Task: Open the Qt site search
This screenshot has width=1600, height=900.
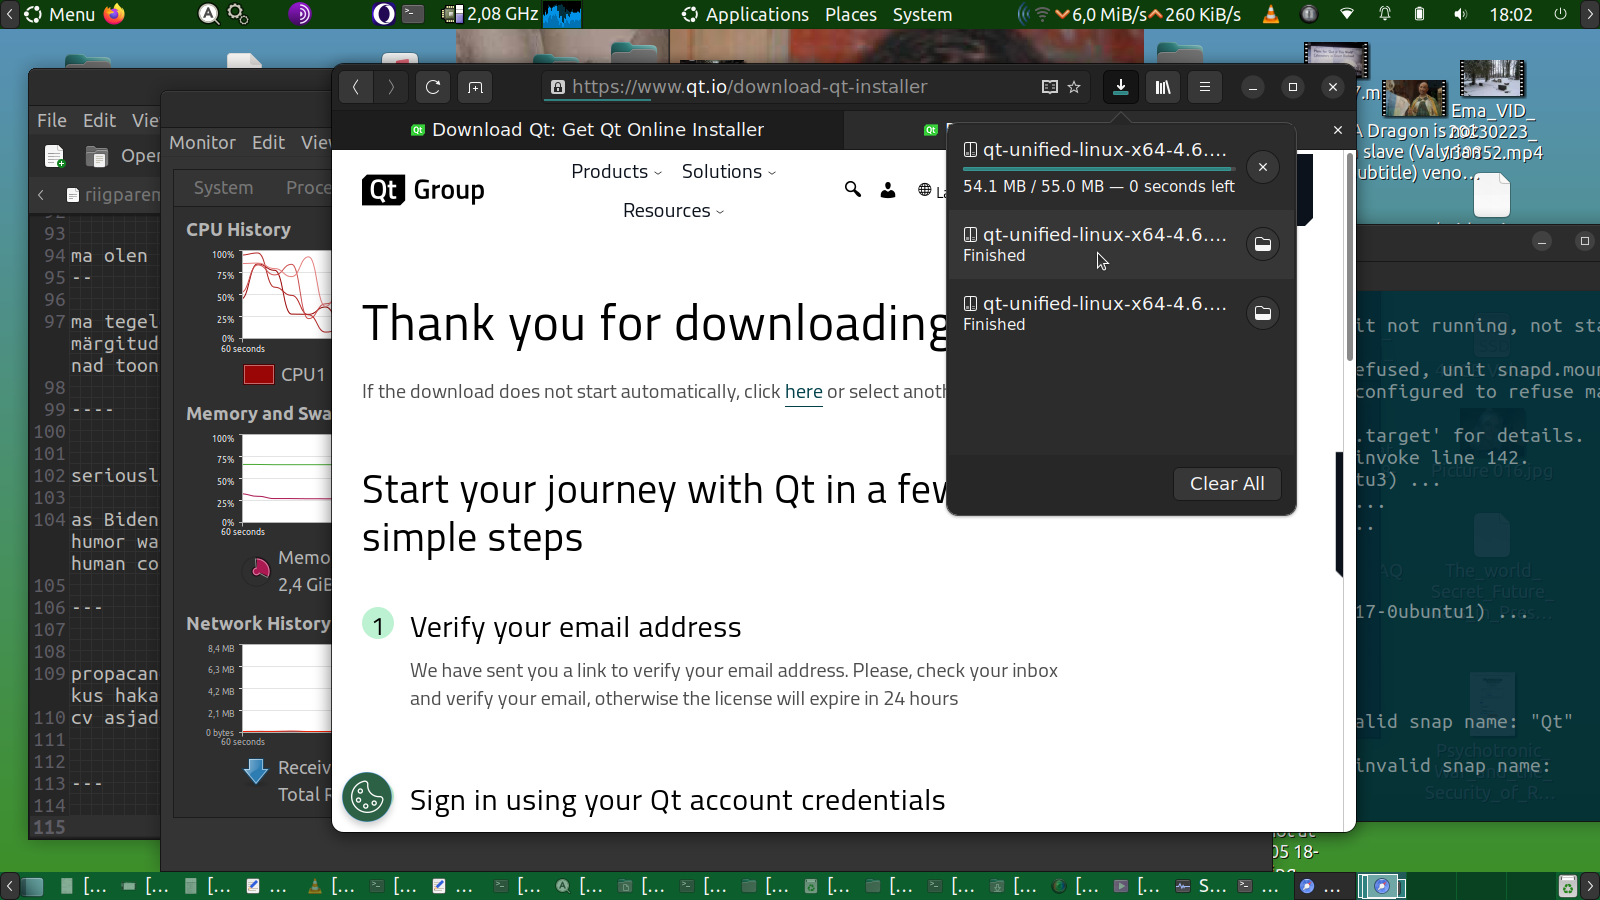Action: 852,189
